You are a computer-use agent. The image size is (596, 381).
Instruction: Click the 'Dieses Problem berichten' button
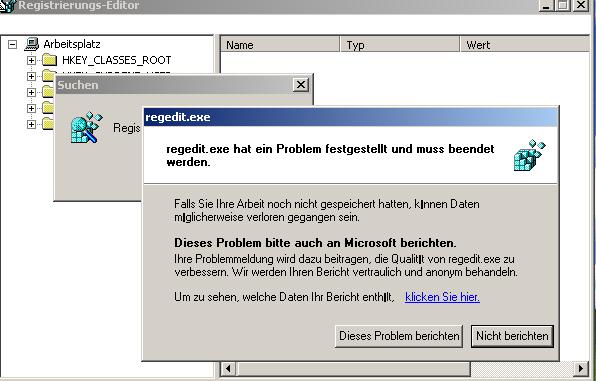(x=399, y=336)
